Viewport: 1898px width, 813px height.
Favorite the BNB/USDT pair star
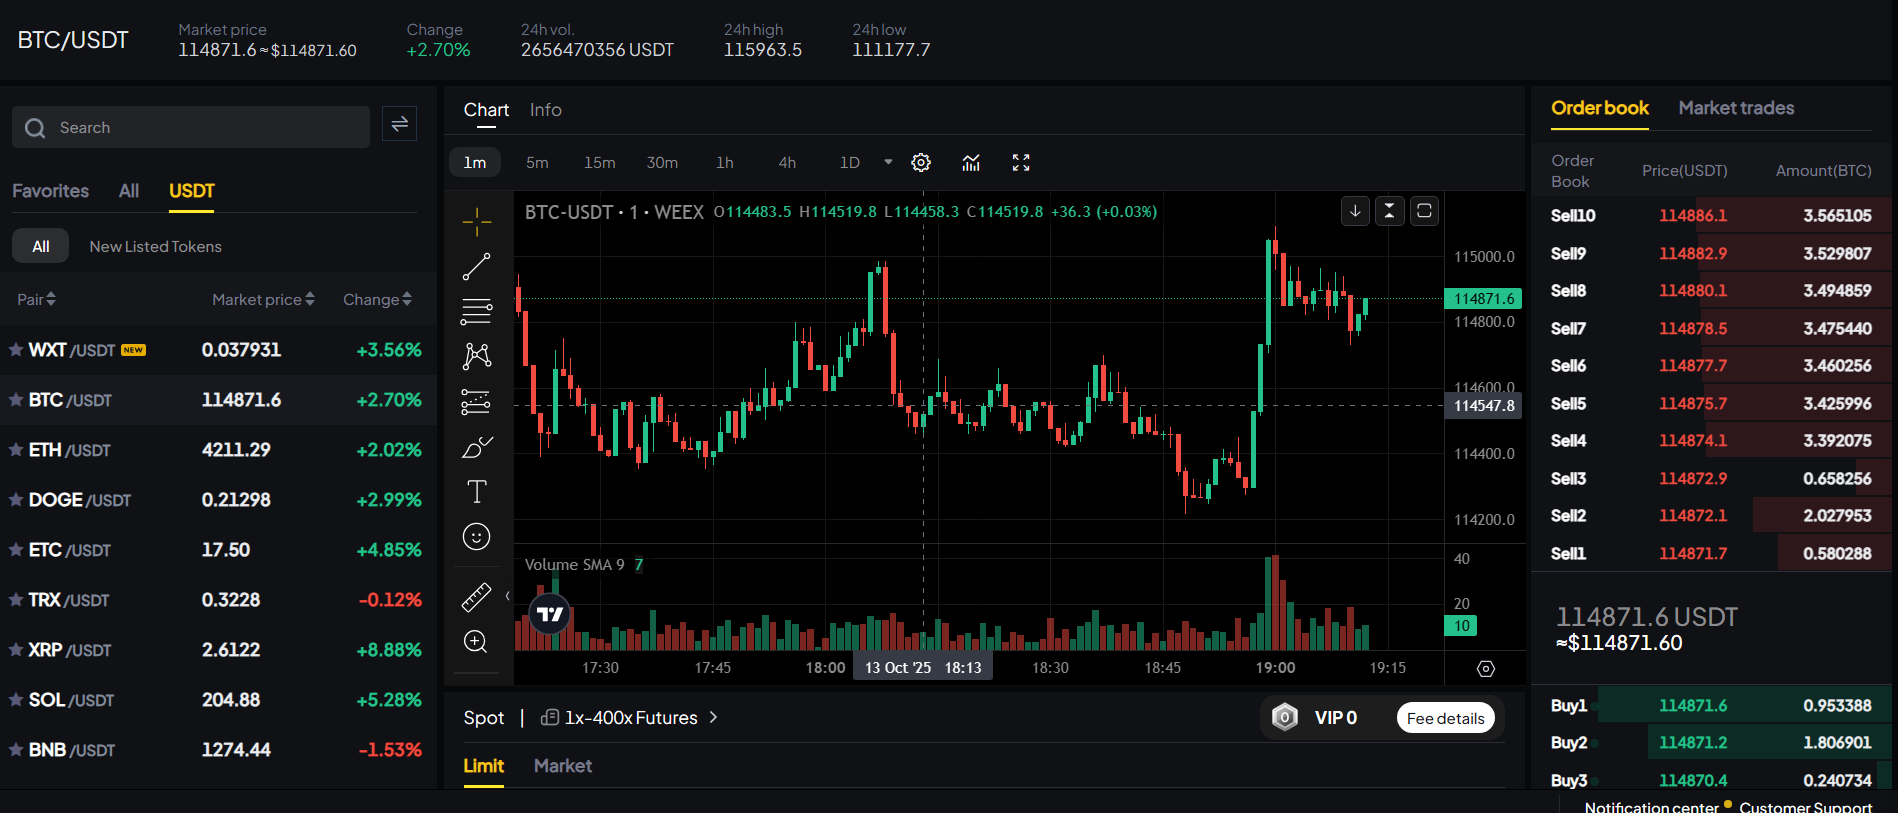point(16,750)
